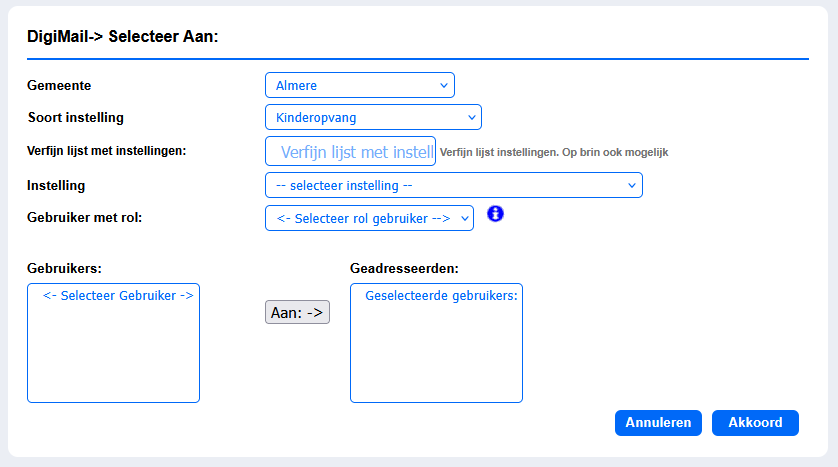
Task: Click the 'Op brin ook mogelijk' hint text
Action: pos(615,152)
